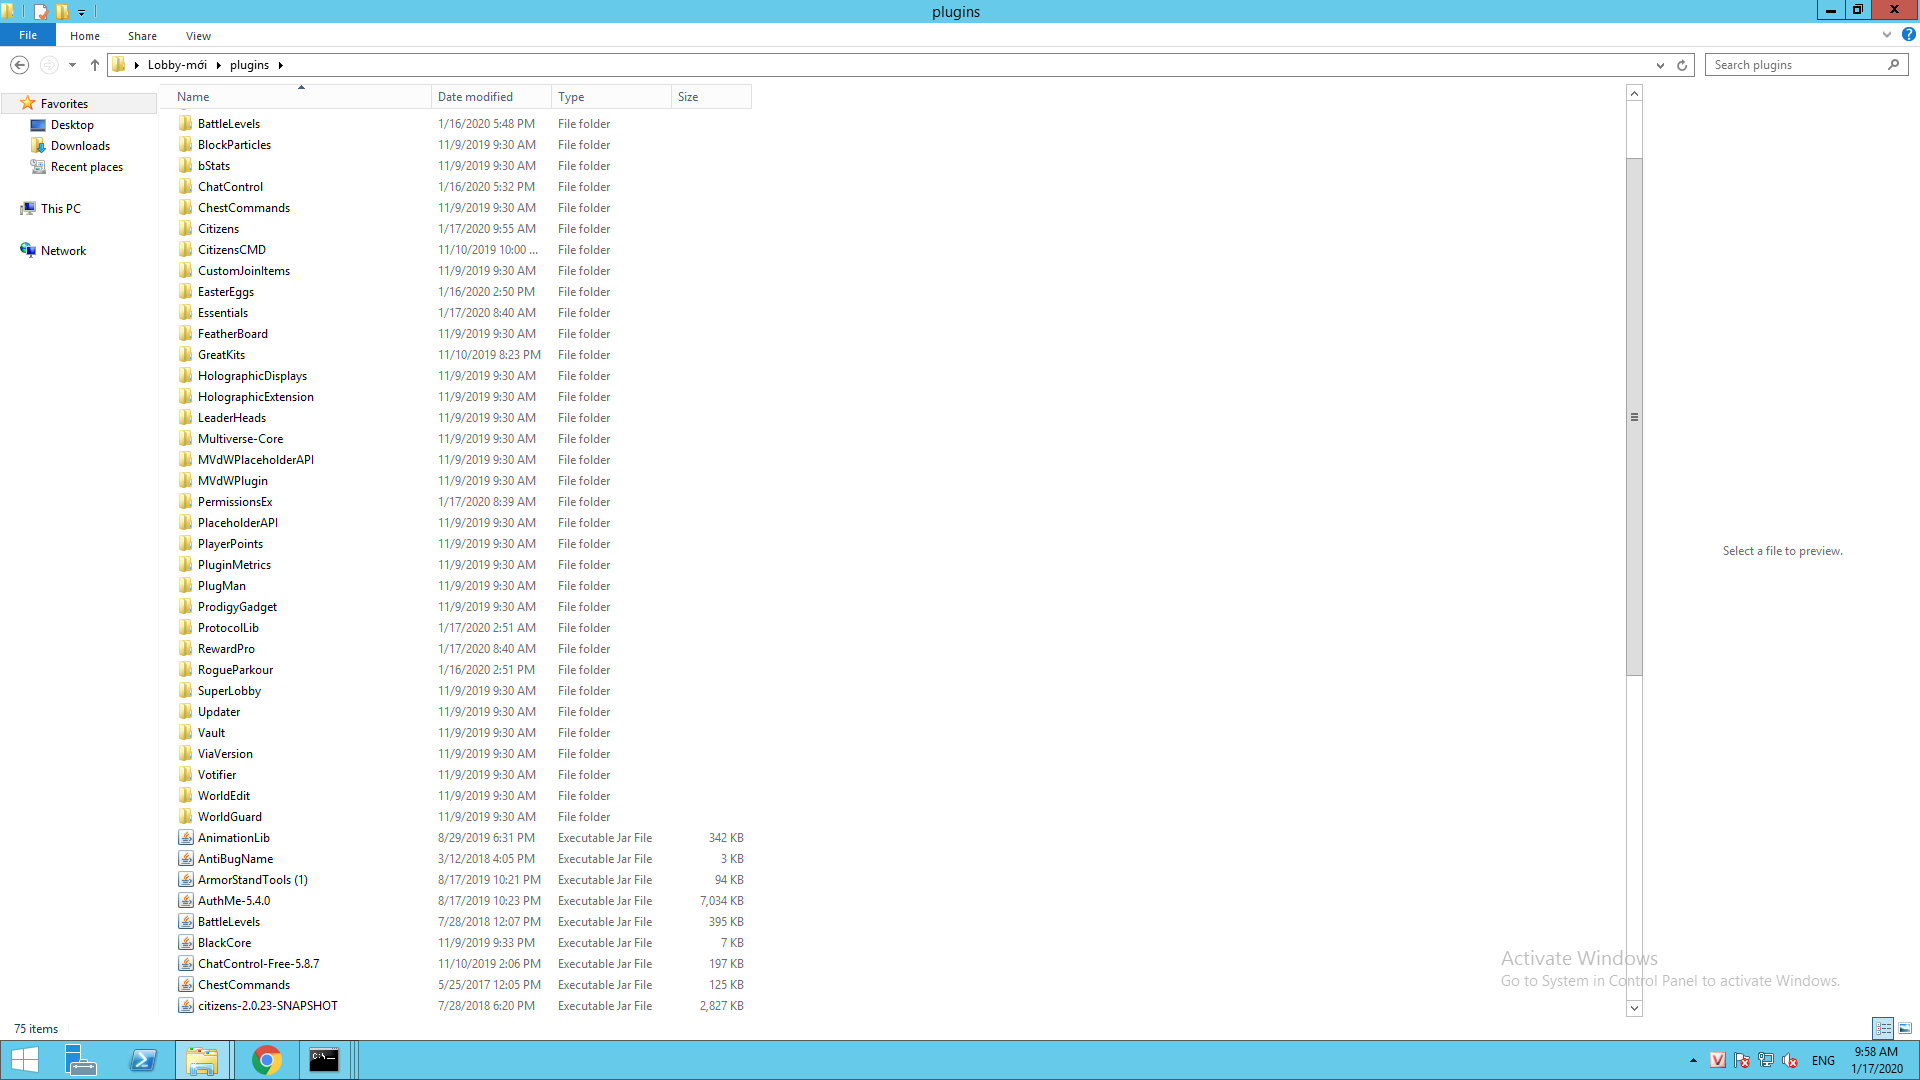
Task: Open the View ribbon tab
Action: click(198, 36)
